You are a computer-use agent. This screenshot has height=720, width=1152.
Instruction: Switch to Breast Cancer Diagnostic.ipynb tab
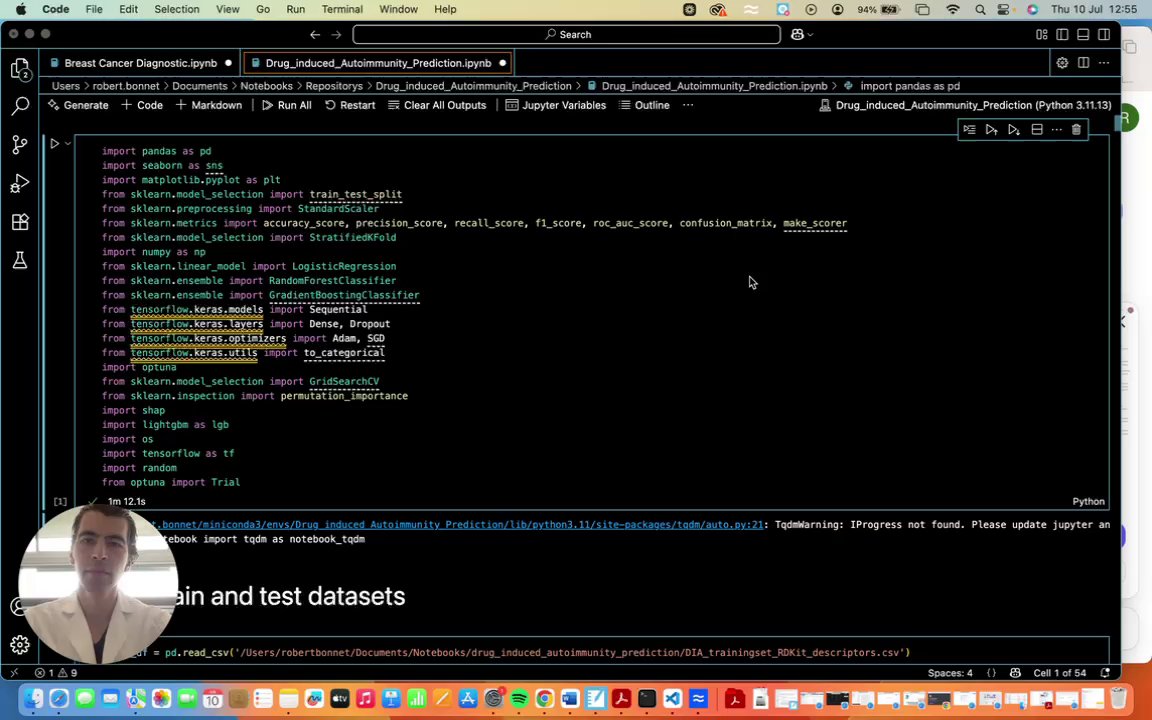(140, 63)
